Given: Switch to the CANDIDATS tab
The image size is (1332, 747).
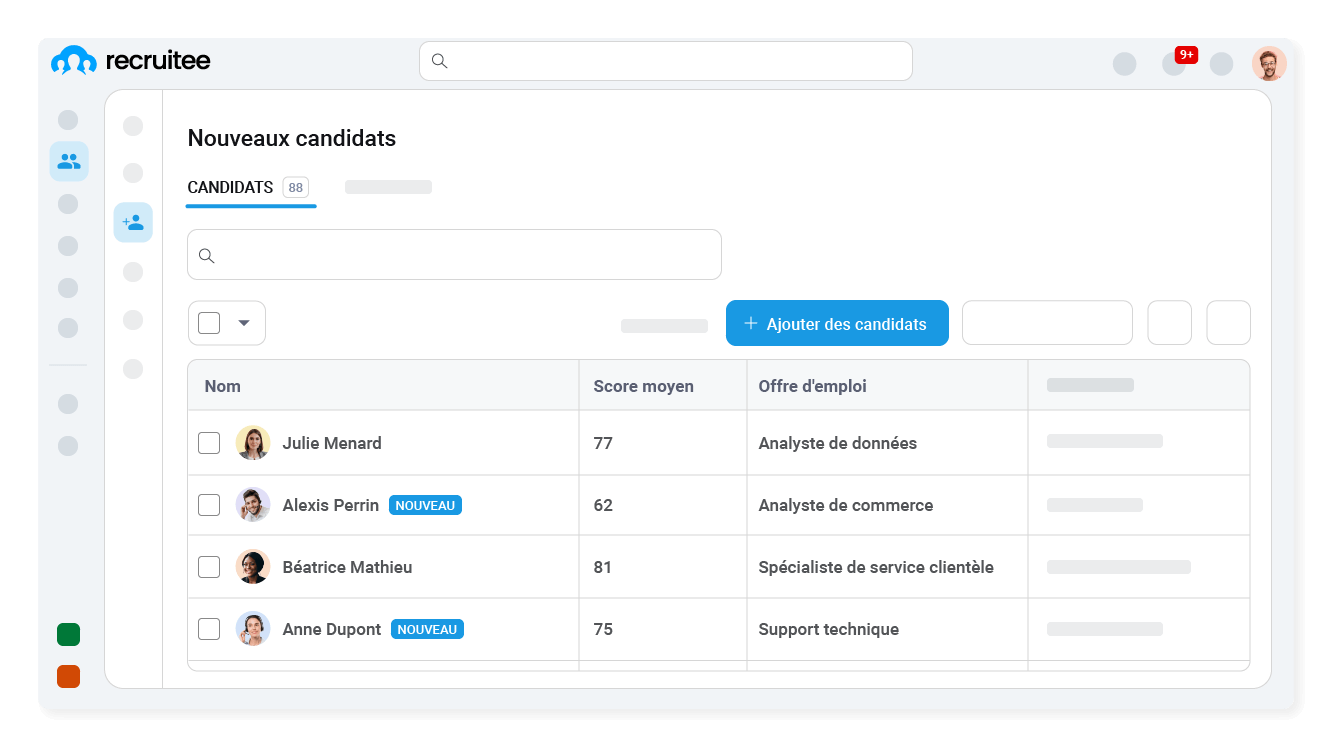Looking at the screenshot, I should 230,187.
